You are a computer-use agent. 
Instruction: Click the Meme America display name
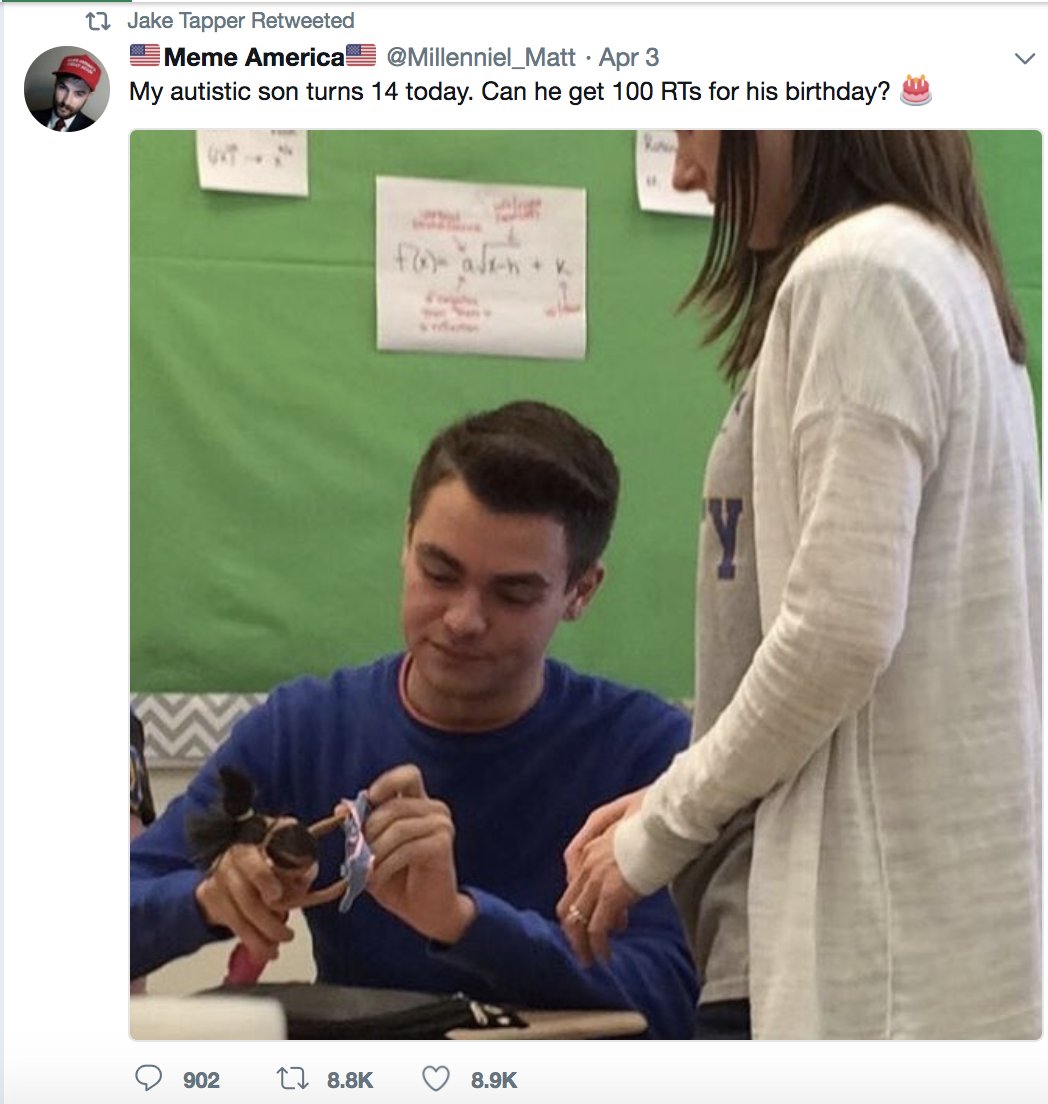[x=254, y=57]
